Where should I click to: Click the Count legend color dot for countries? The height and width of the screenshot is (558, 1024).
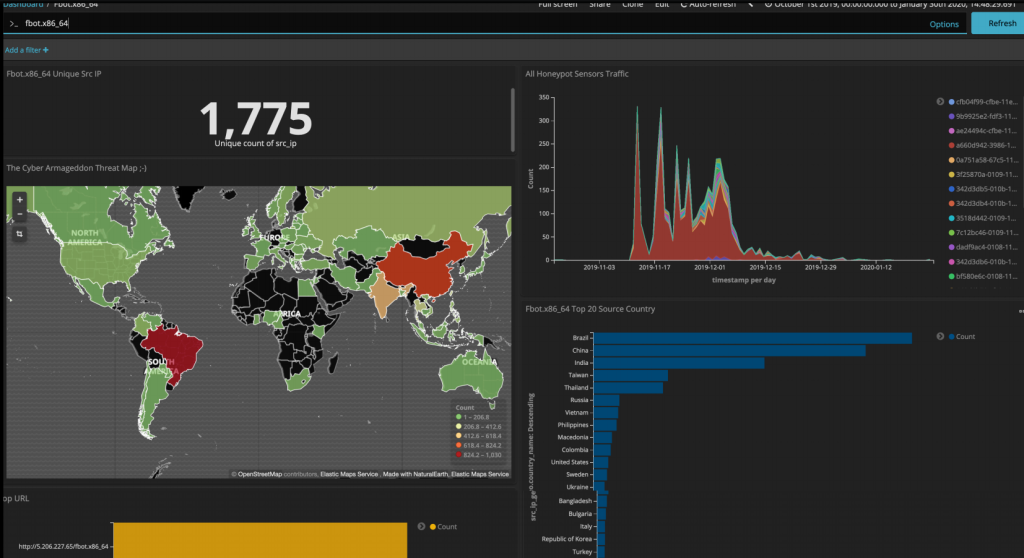pyautogui.click(x=952, y=337)
